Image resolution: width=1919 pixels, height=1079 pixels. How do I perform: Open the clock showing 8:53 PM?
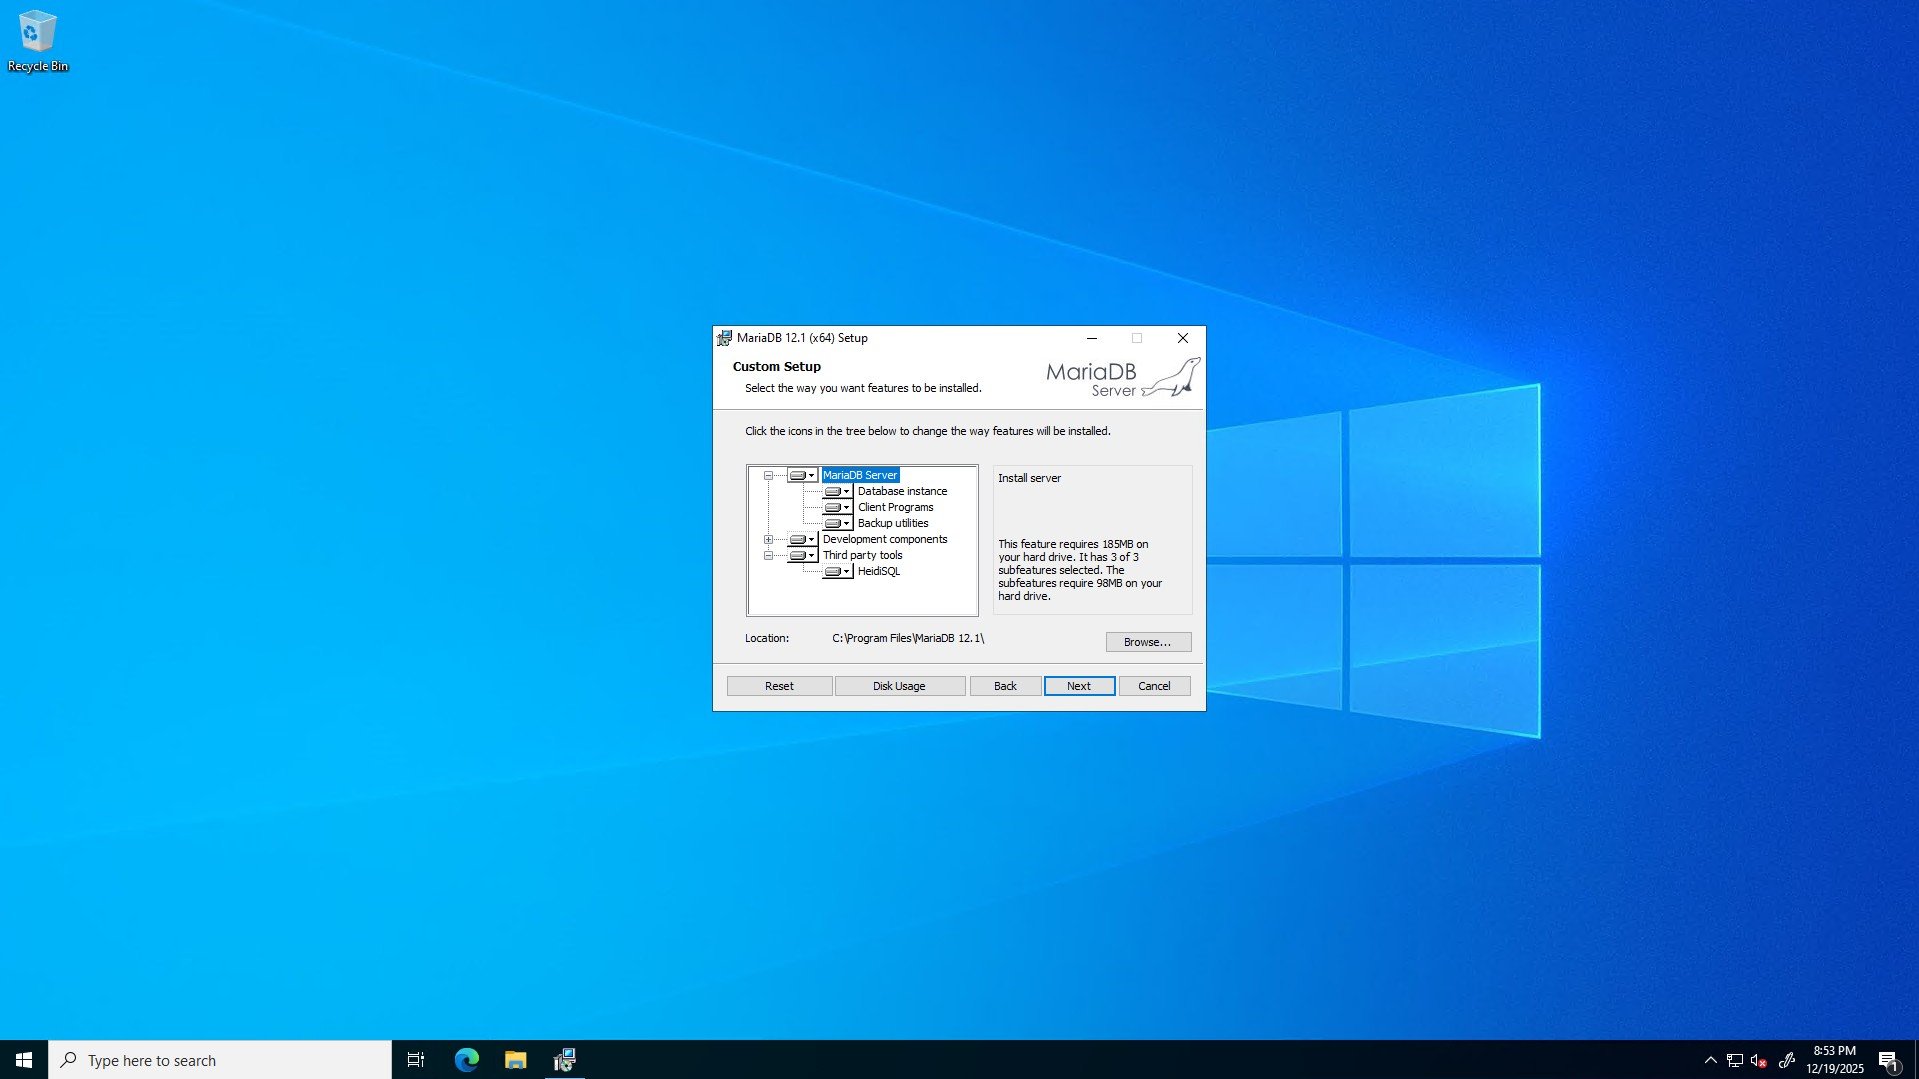click(1835, 1060)
